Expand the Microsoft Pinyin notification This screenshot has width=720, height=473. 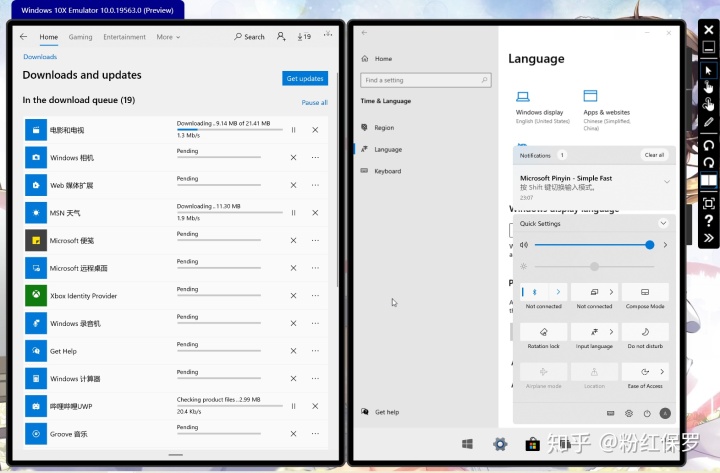(x=667, y=182)
